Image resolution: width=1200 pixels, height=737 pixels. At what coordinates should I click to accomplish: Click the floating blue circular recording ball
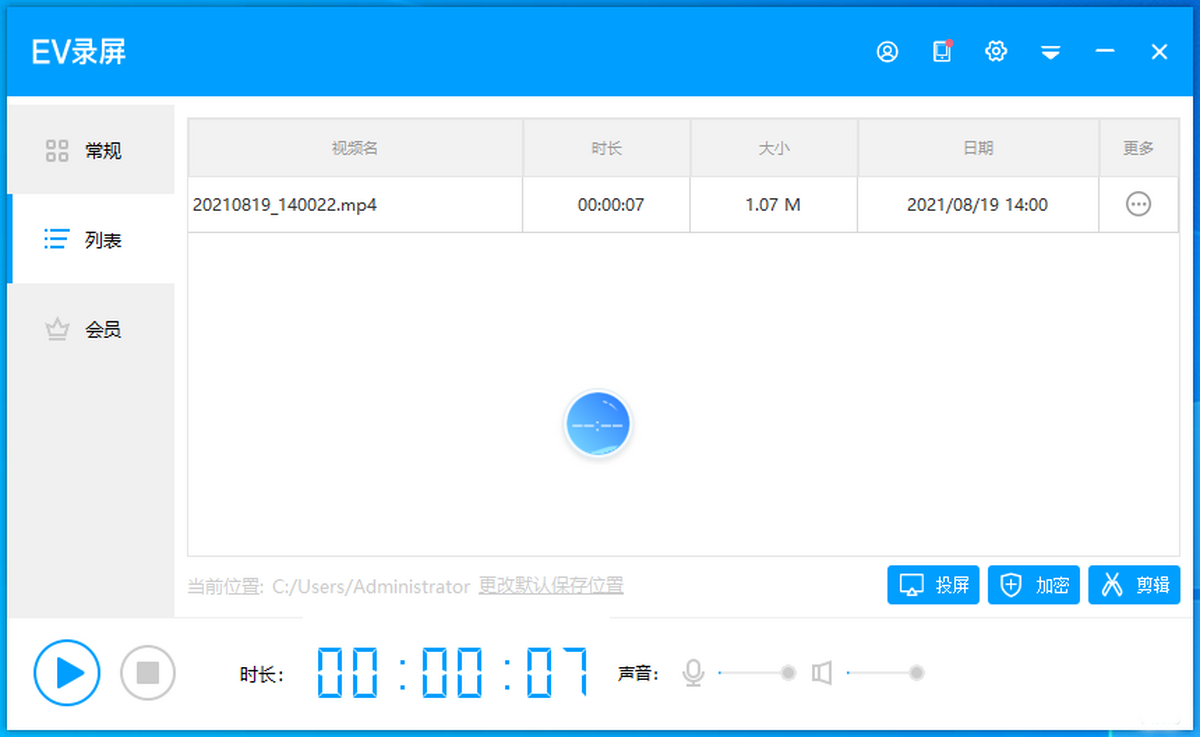(x=597, y=424)
